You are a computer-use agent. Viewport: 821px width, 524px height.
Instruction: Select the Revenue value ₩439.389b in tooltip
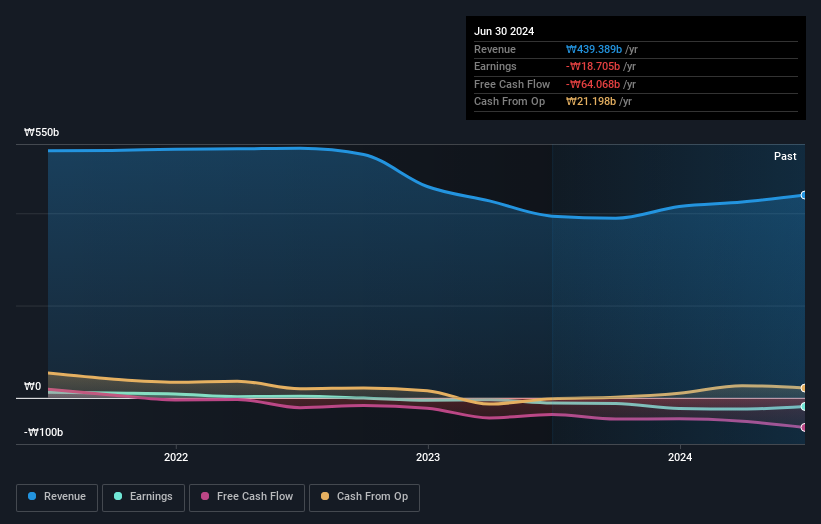pyautogui.click(x=594, y=49)
